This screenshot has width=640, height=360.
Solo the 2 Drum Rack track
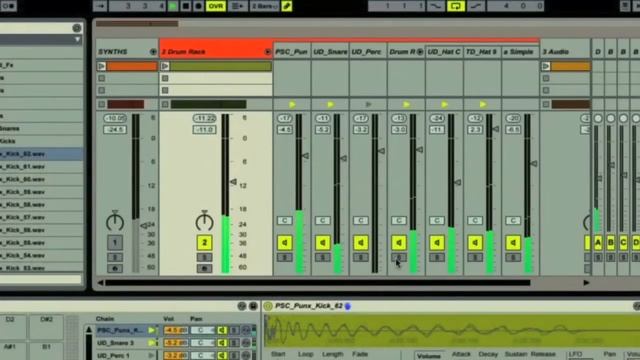[204, 257]
